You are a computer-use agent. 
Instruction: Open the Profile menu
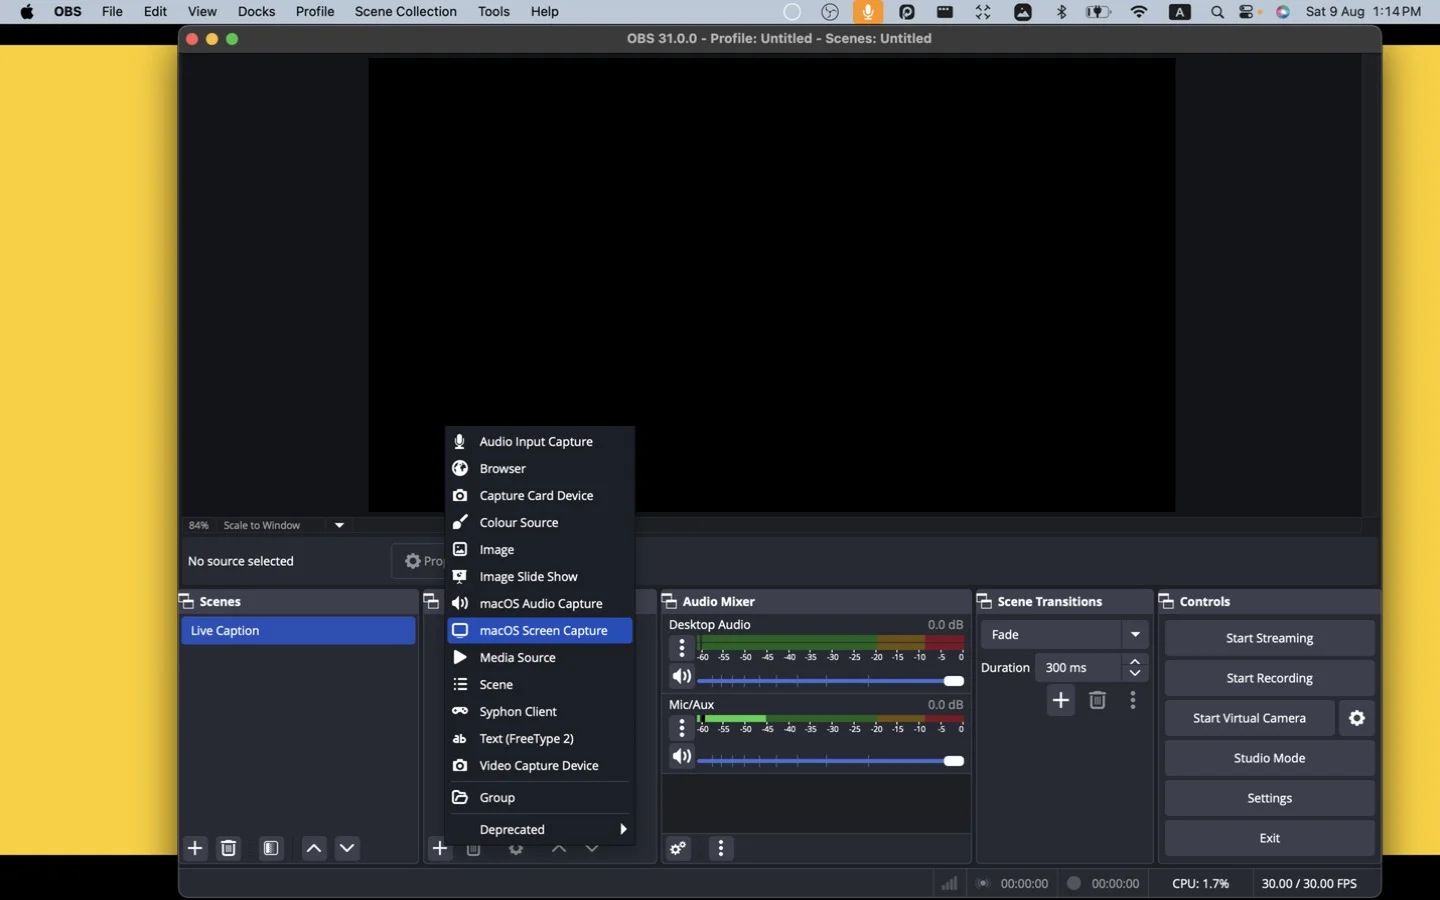click(x=315, y=12)
